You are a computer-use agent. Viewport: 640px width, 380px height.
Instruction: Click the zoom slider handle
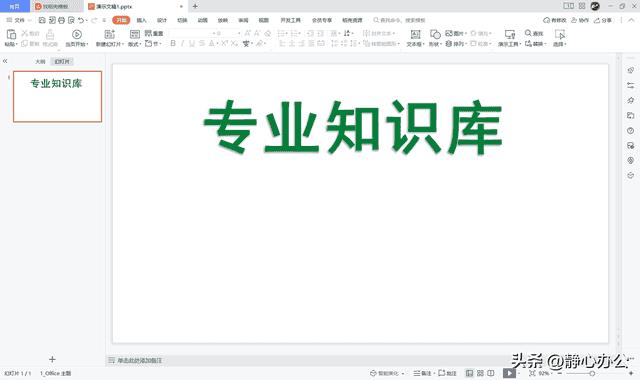pyautogui.click(x=592, y=373)
